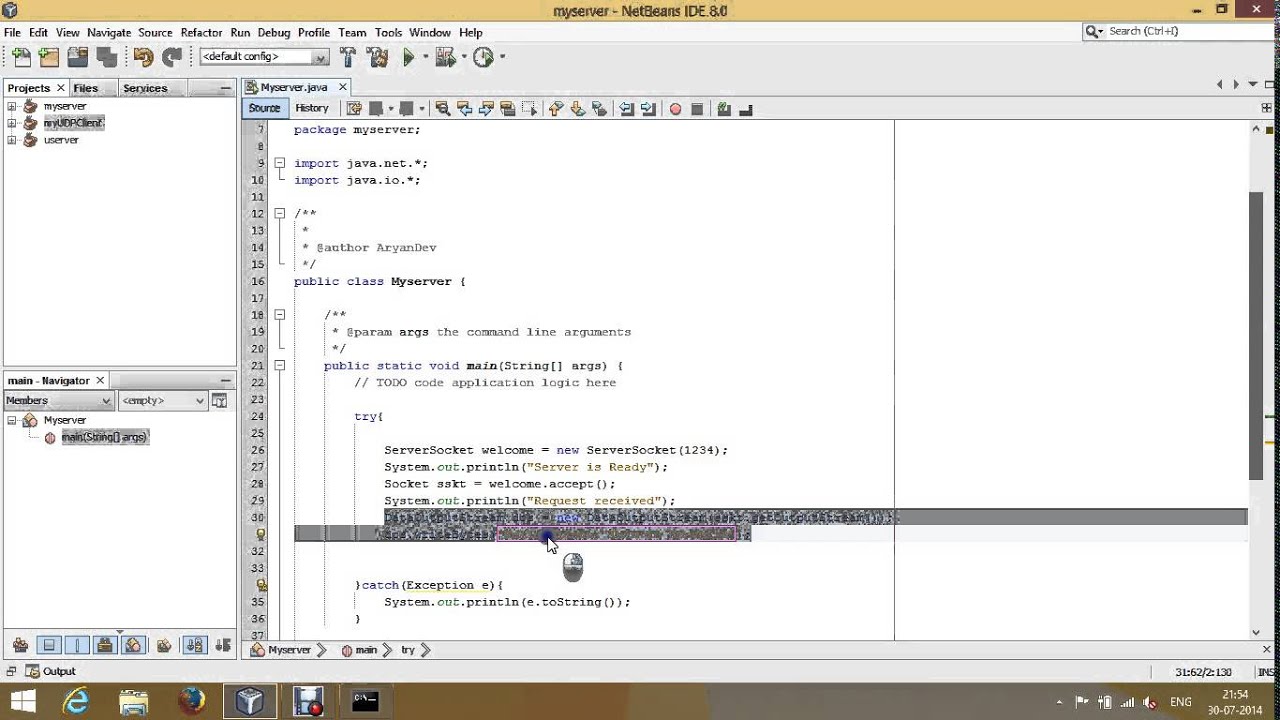Open the Debug menu
This screenshot has width=1280, height=720.
click(x=274, y=32)
